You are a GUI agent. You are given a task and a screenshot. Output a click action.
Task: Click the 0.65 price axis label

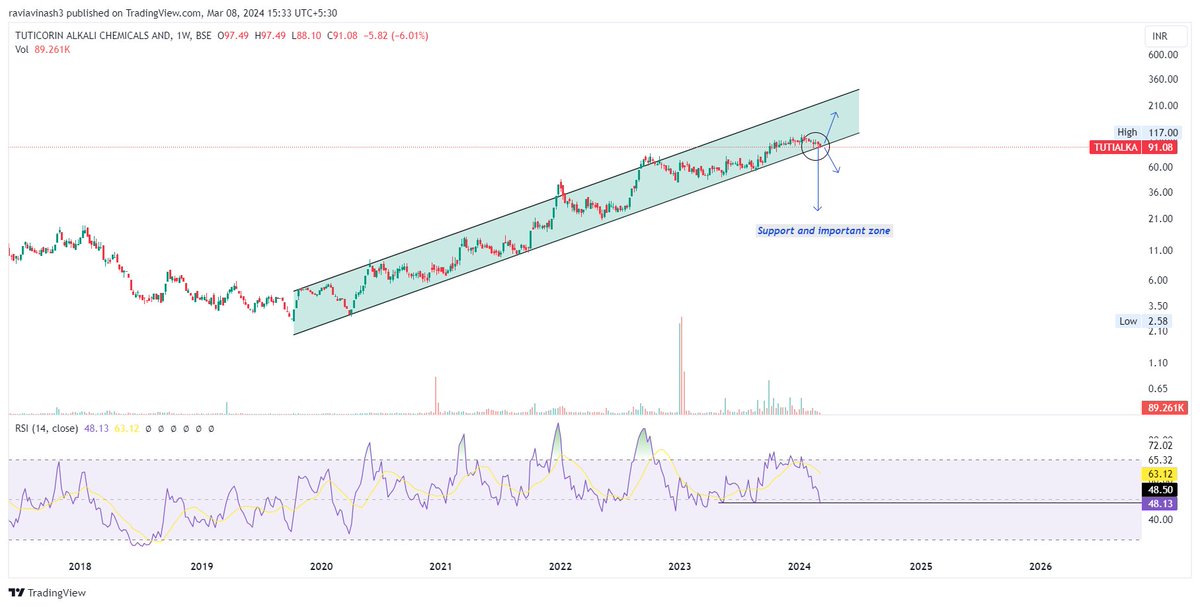[x=1160, y=389]
